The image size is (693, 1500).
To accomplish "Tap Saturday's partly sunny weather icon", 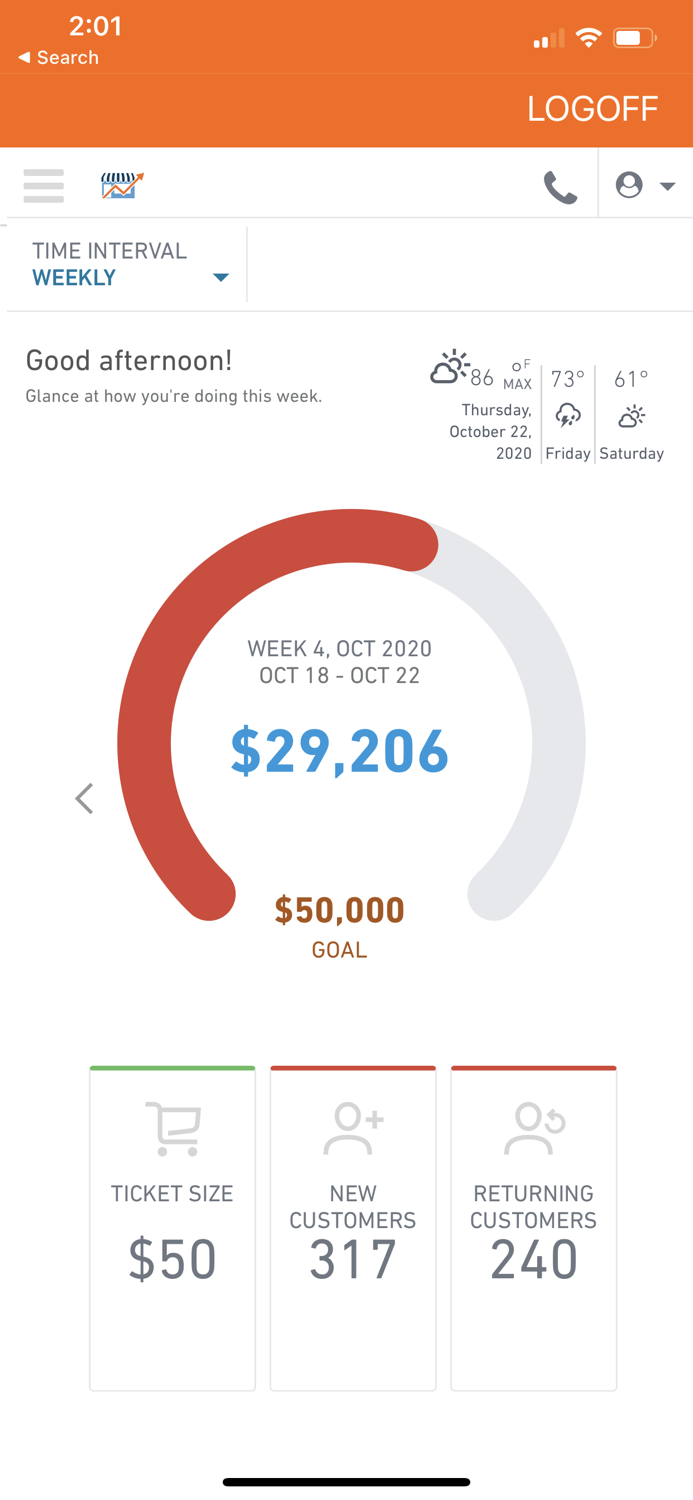I will point(630,416).
